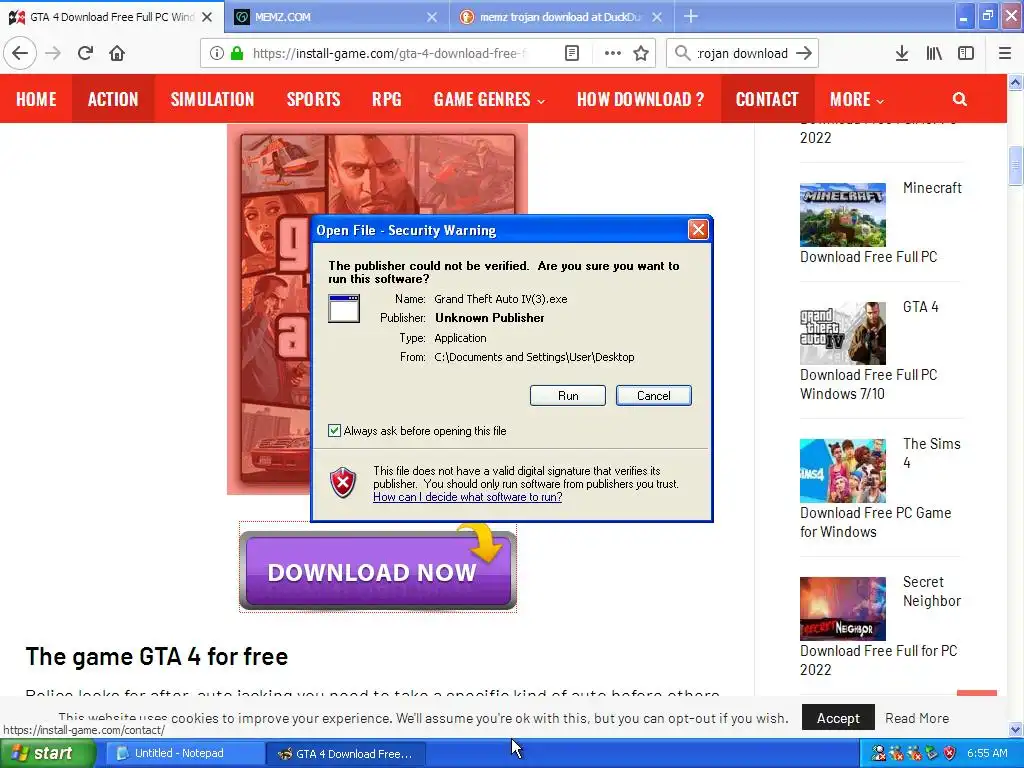
Task: Click Secret Neighbor thumbnail
Action: point(842,609)
